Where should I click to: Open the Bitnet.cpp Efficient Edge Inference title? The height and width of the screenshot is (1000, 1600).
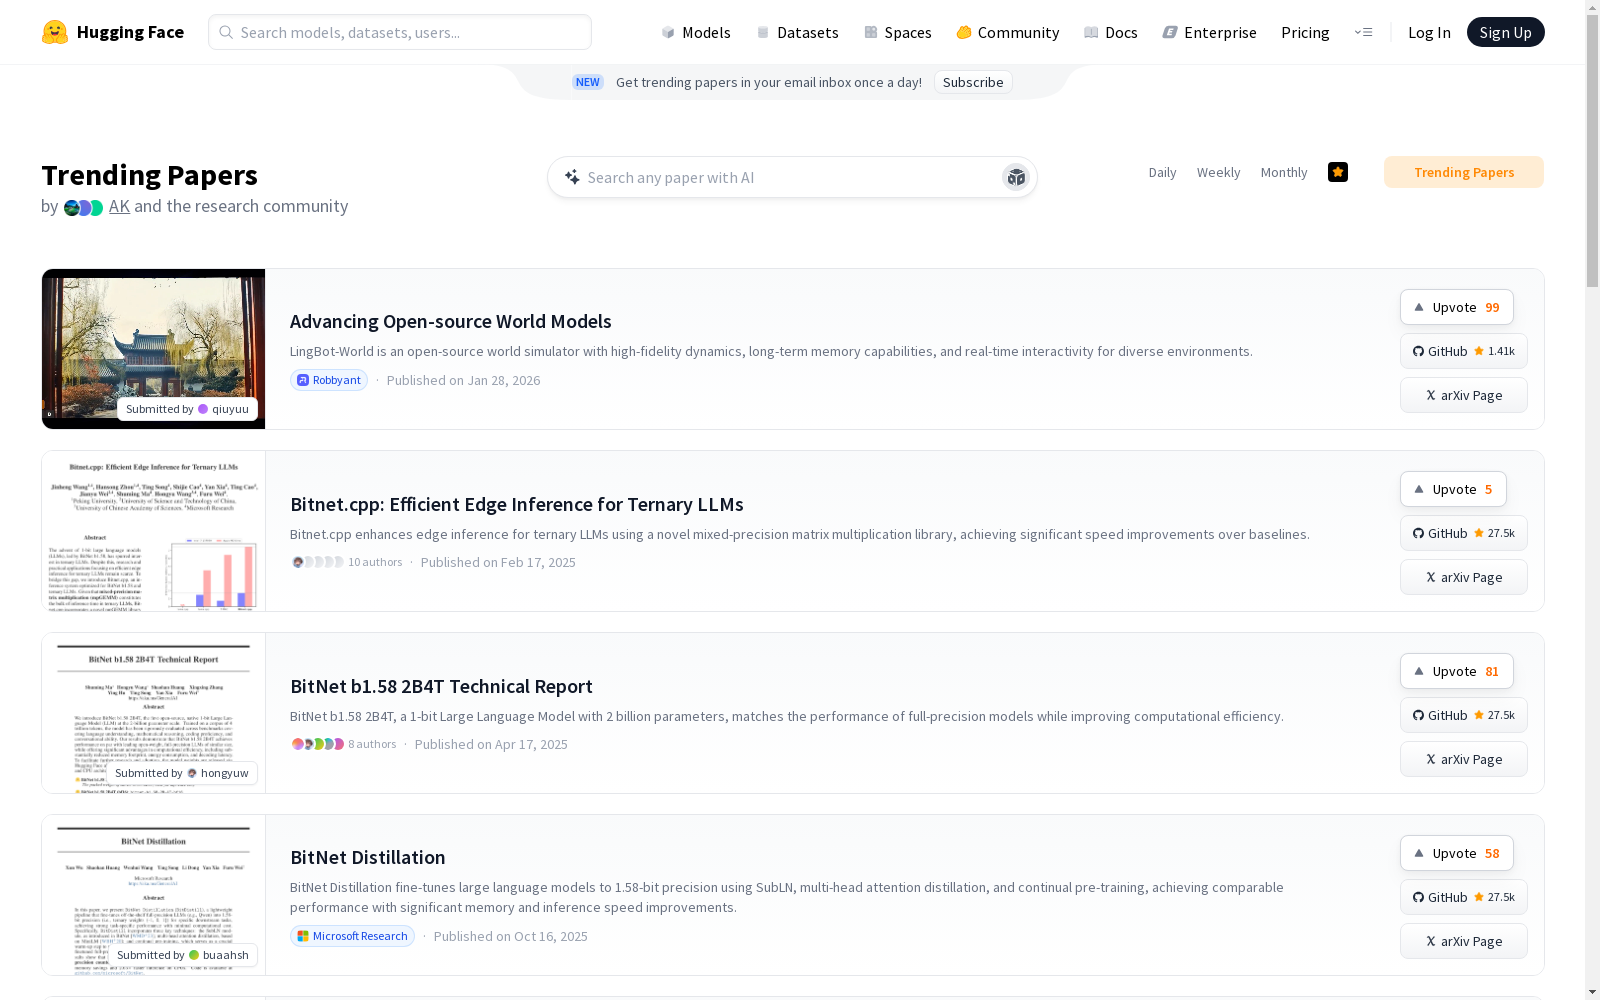517,504
